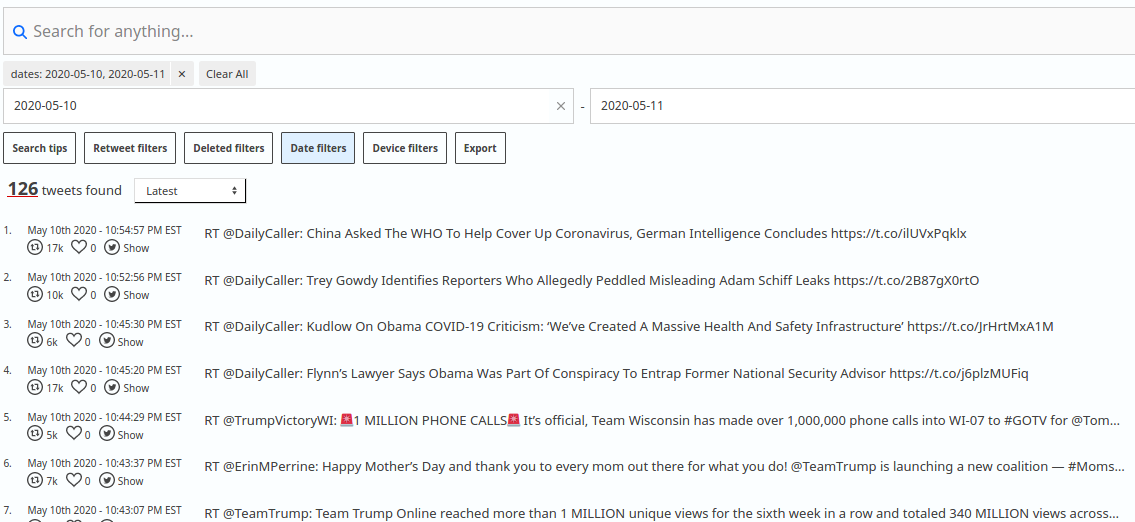Click the Export button
Screen dimensions: 1135x522
tap(480, 148)
